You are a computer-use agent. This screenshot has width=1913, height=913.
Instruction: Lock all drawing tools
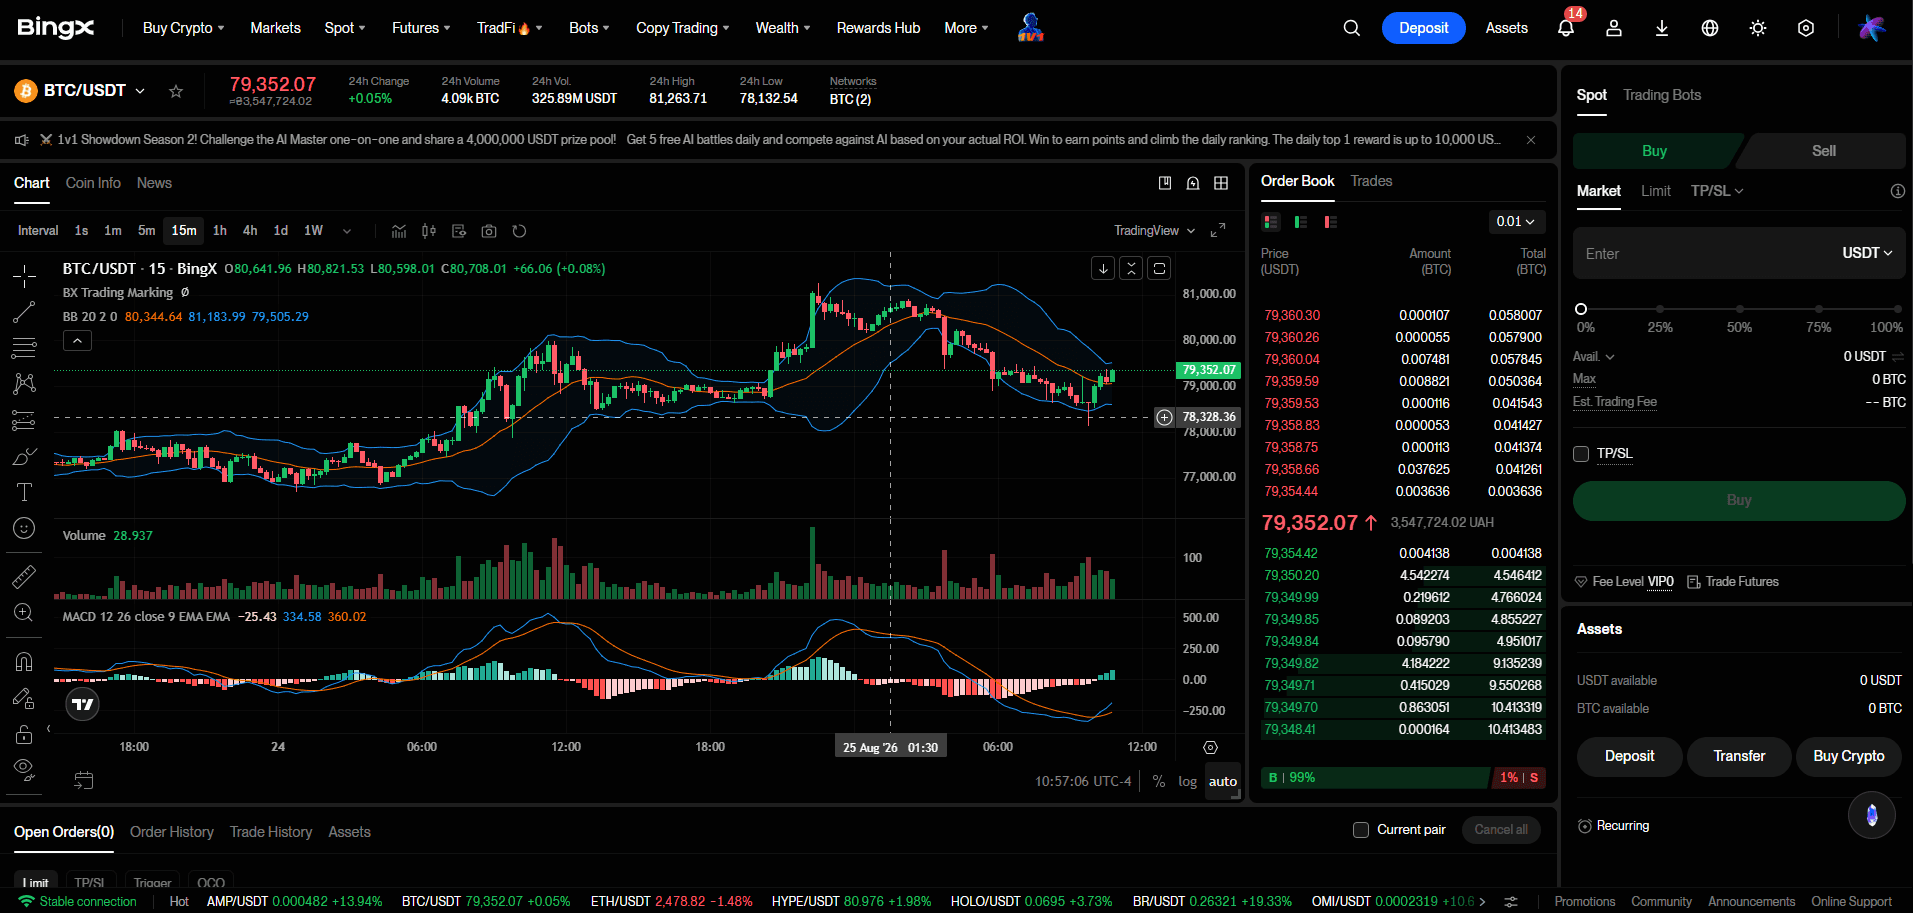pos(24,735)
